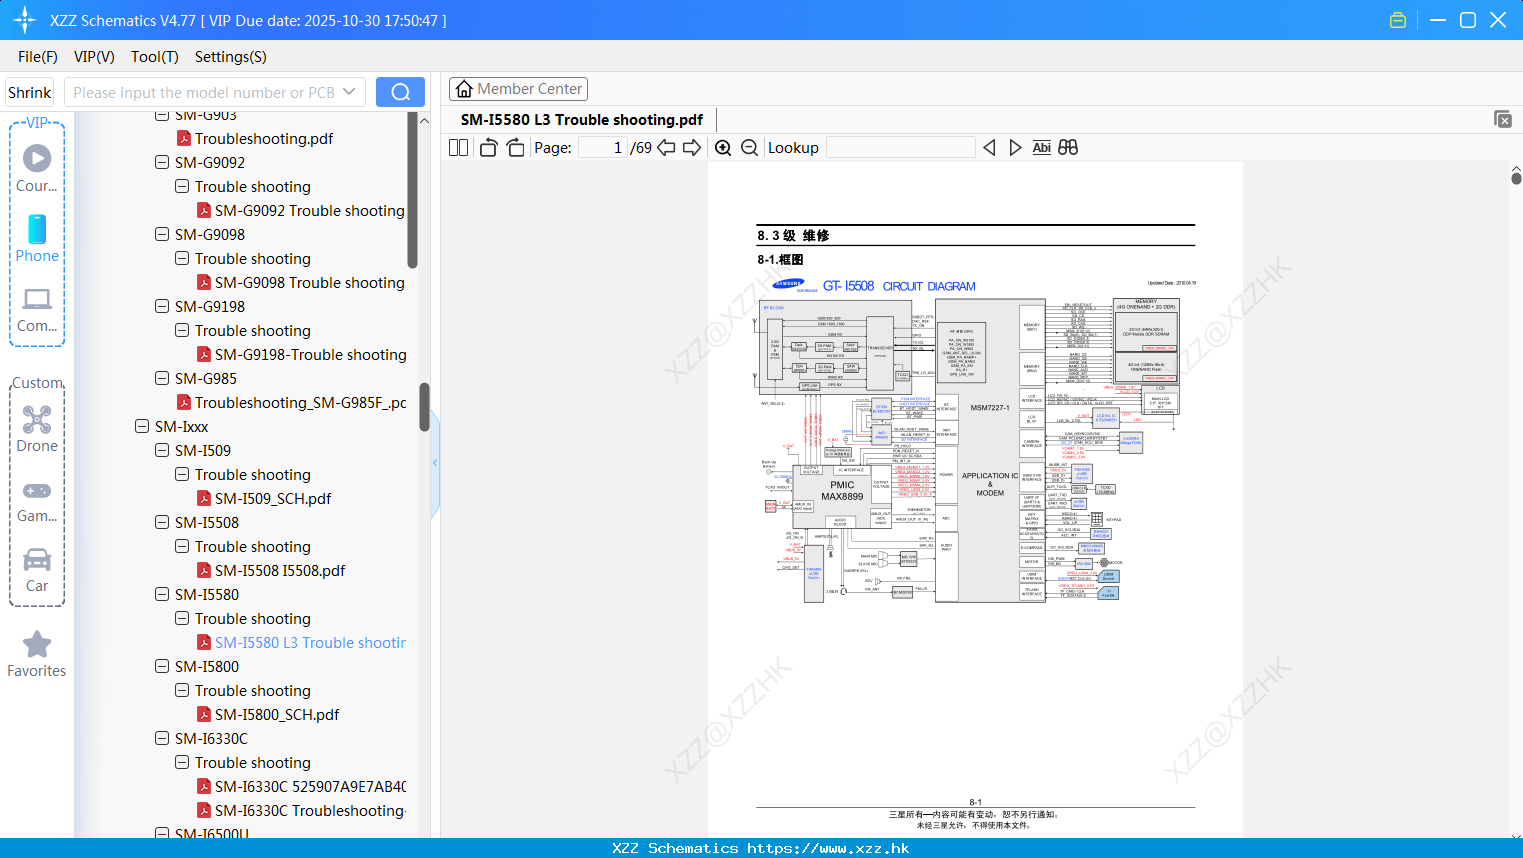Open the Drone schematics section
The height and width of the screenshot is (858, 1523).
[x=36, y=428]
